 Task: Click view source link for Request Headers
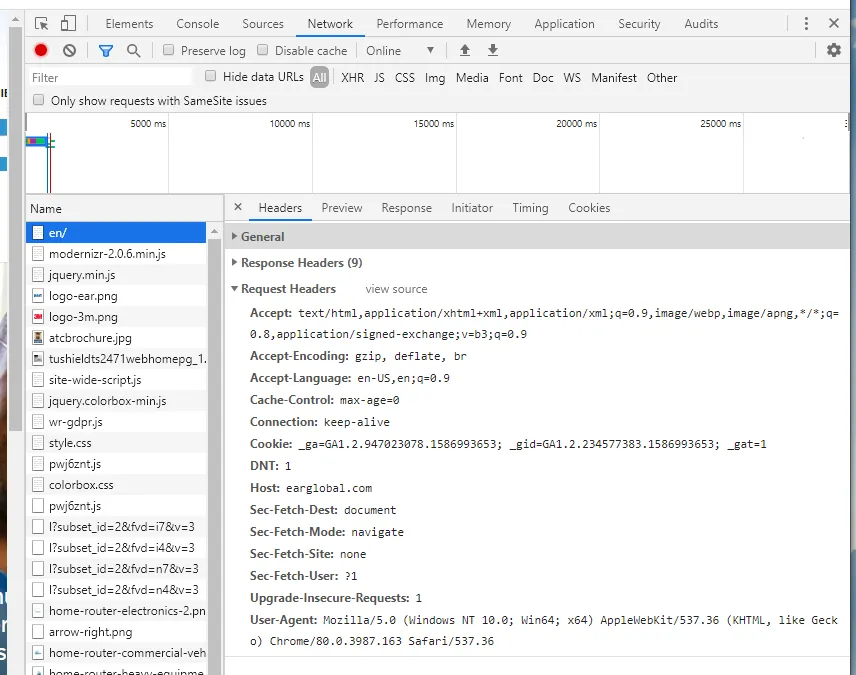(x=396, y=289)
